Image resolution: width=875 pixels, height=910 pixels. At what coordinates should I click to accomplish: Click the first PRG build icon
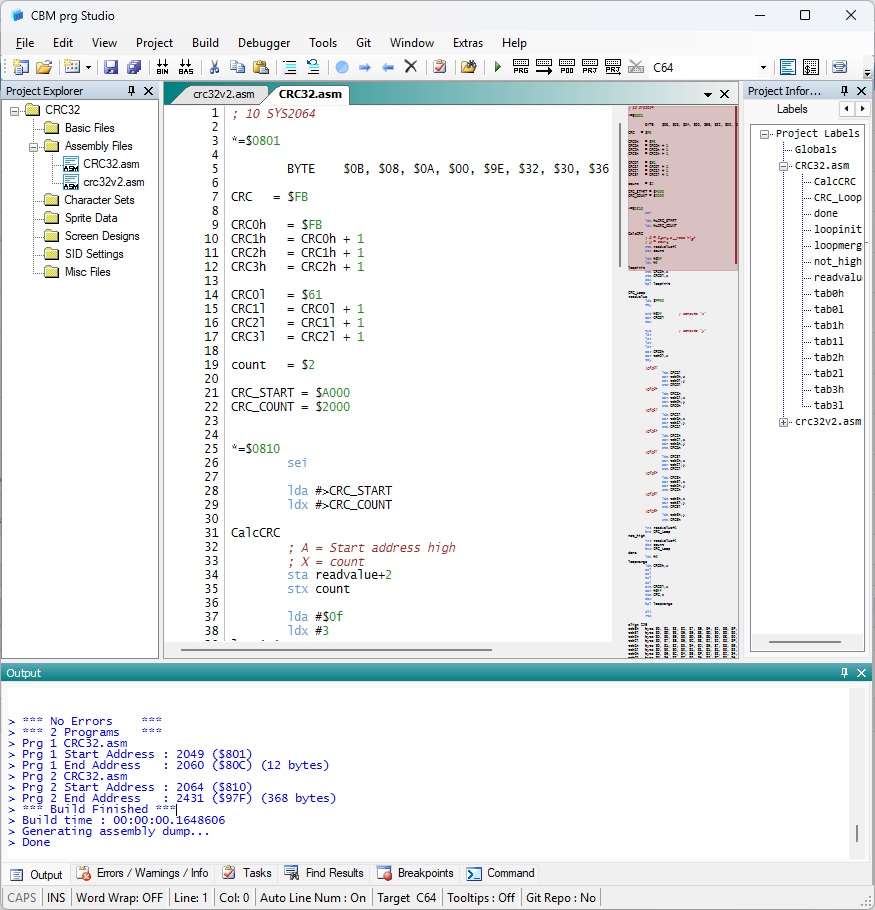click(521, 67)
